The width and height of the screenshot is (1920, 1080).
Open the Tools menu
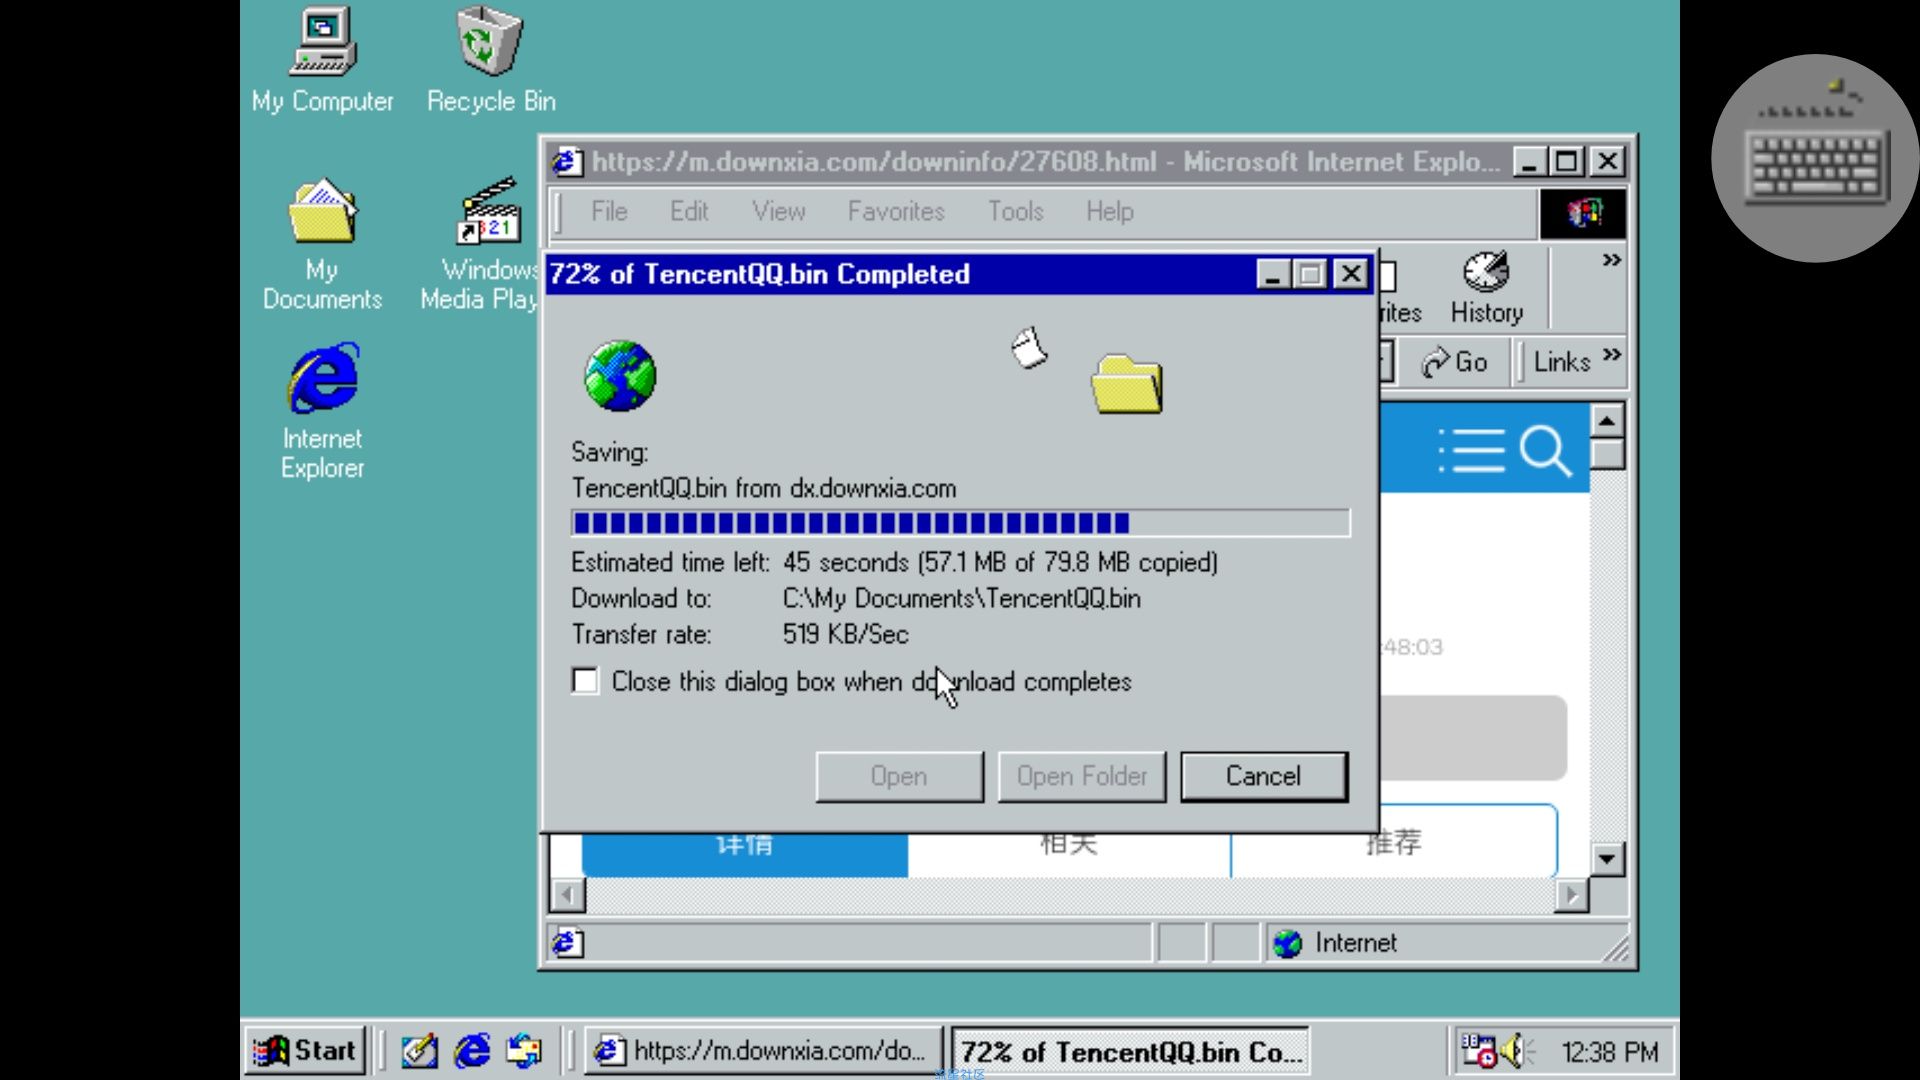click(x=1016, y=212)
